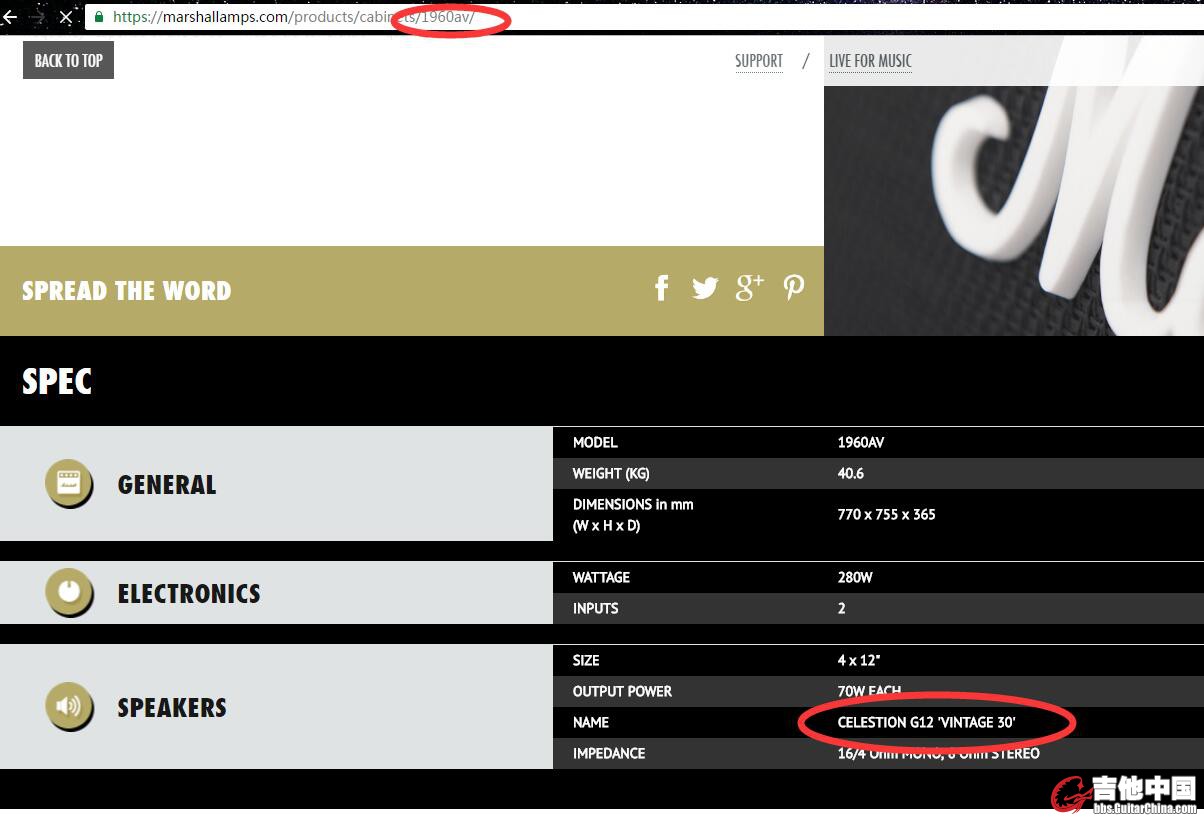Click the WEIGHT (KG) label

pos(611,473)
